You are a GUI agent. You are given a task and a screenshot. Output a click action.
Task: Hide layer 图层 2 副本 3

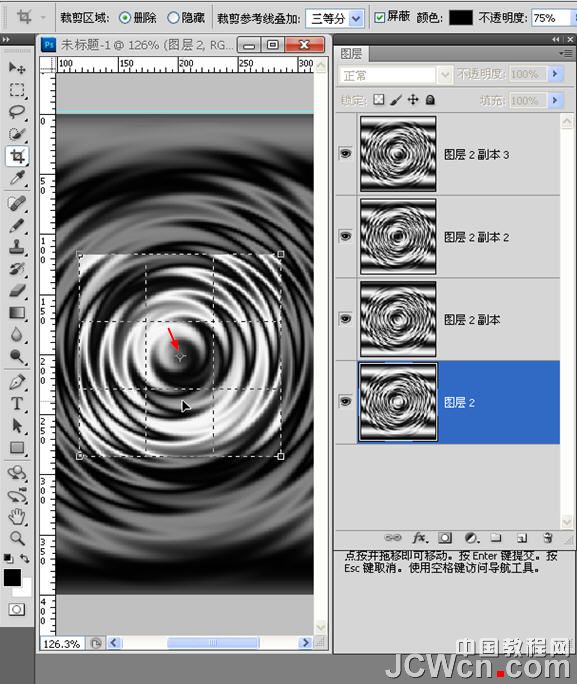pos(345,154)
